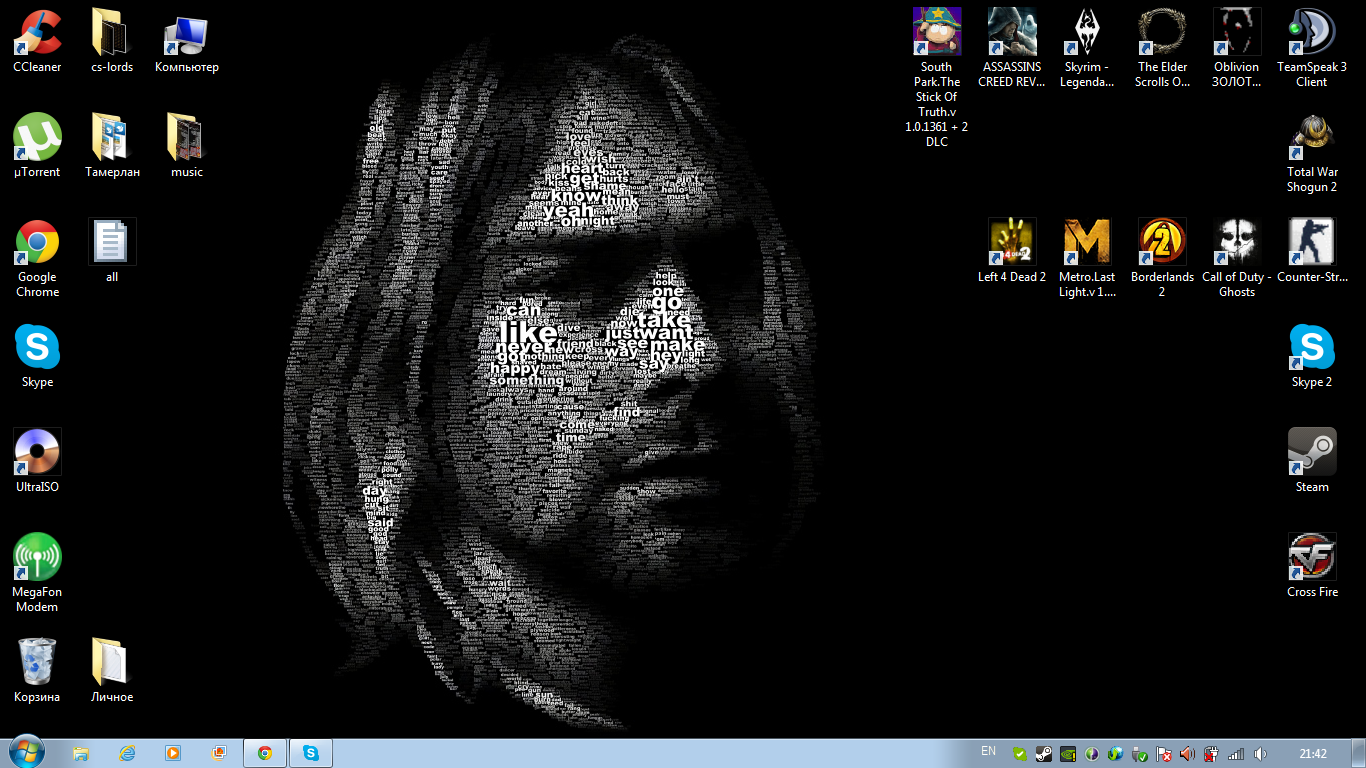
Task: Open the power plug tray icon
Action: [1212, 754]
